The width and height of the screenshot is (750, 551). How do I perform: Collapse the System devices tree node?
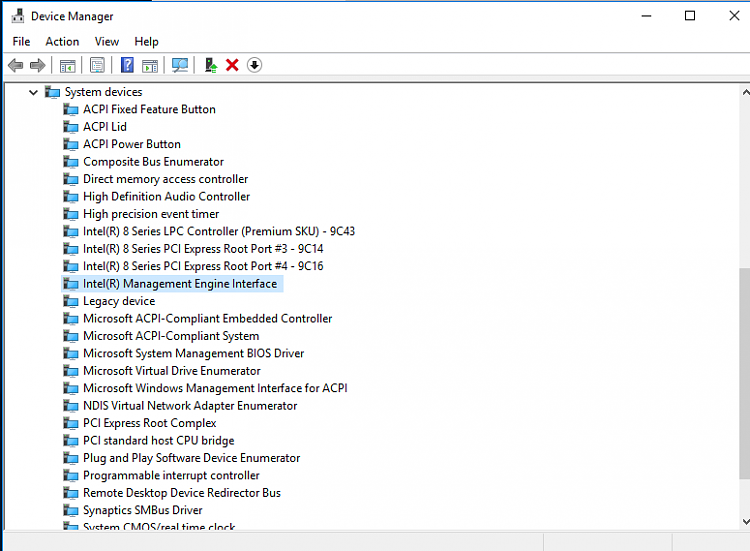[33, 92]
